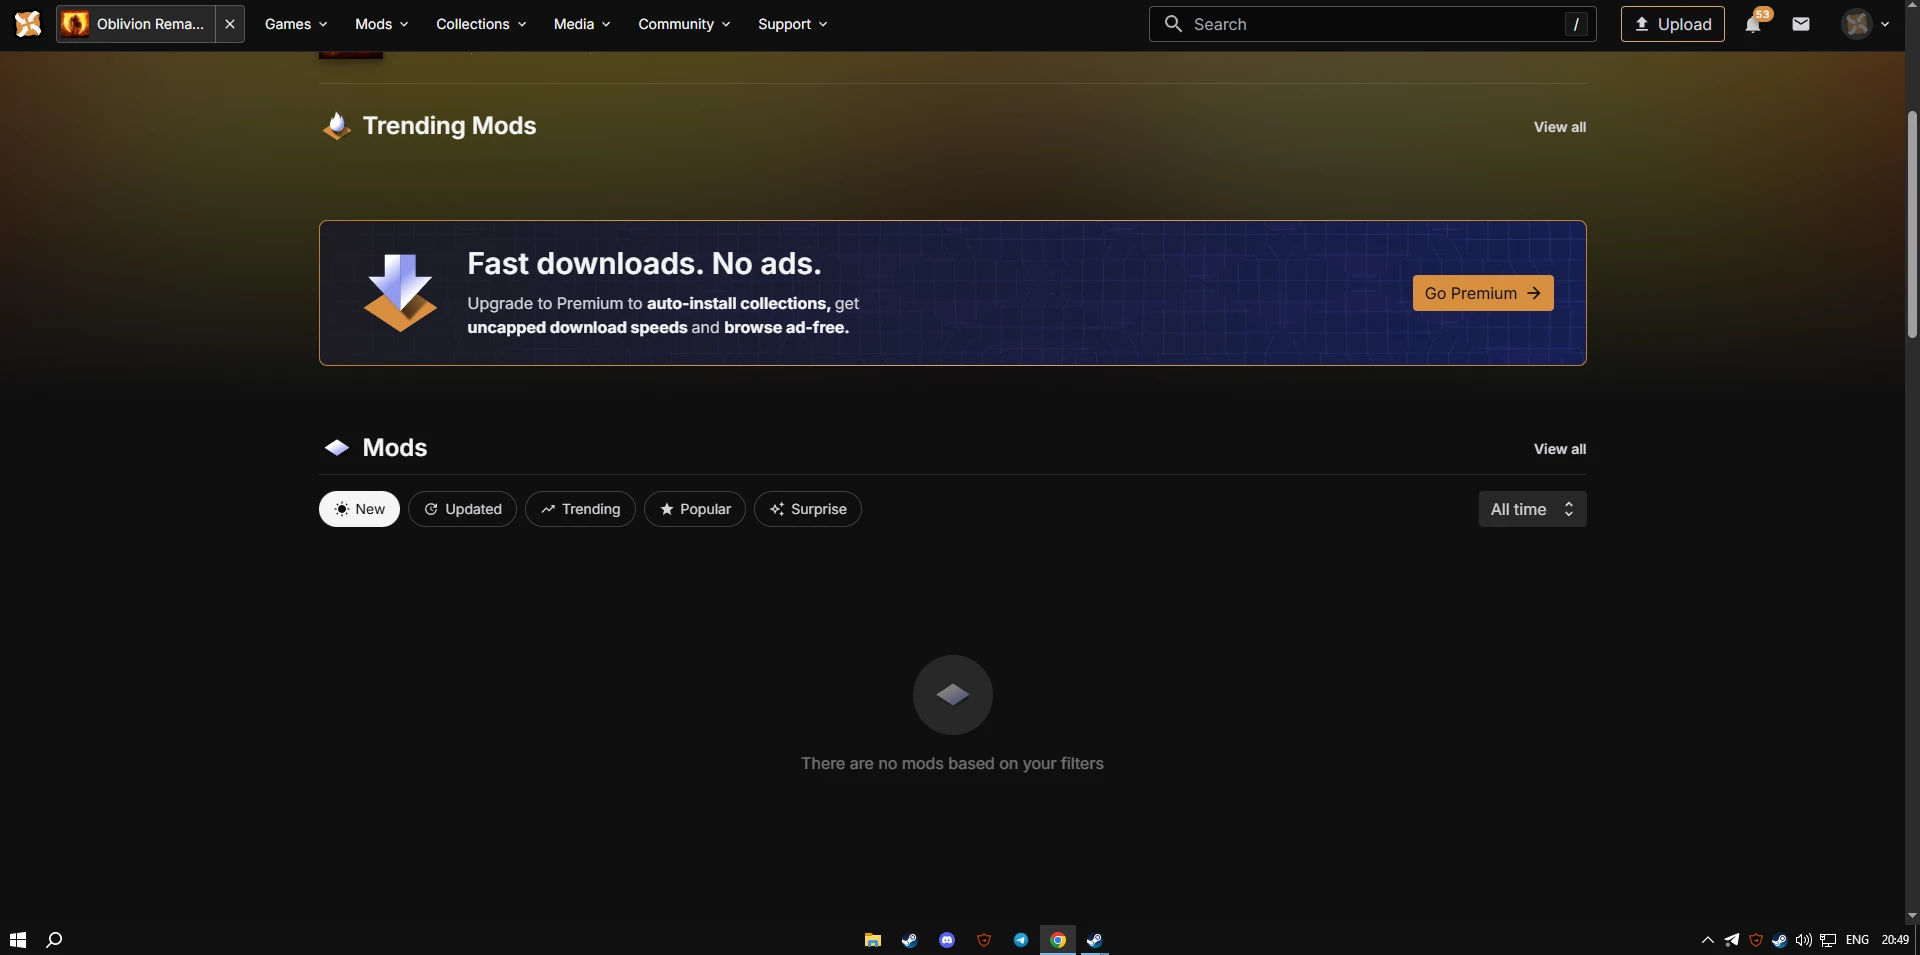
Task: Click the empty-state mods placeholder icon
Action: point(953,695)
